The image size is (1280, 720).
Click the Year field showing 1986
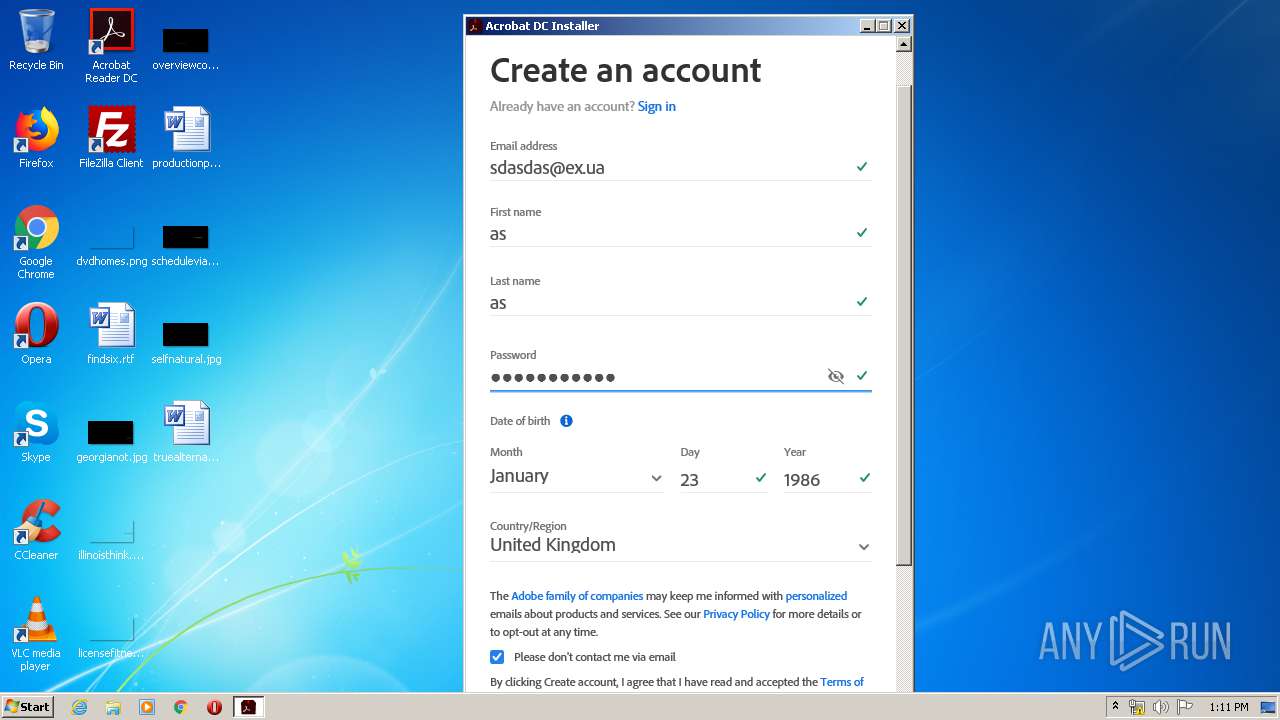pyautogui.click(x=828, y=480)
